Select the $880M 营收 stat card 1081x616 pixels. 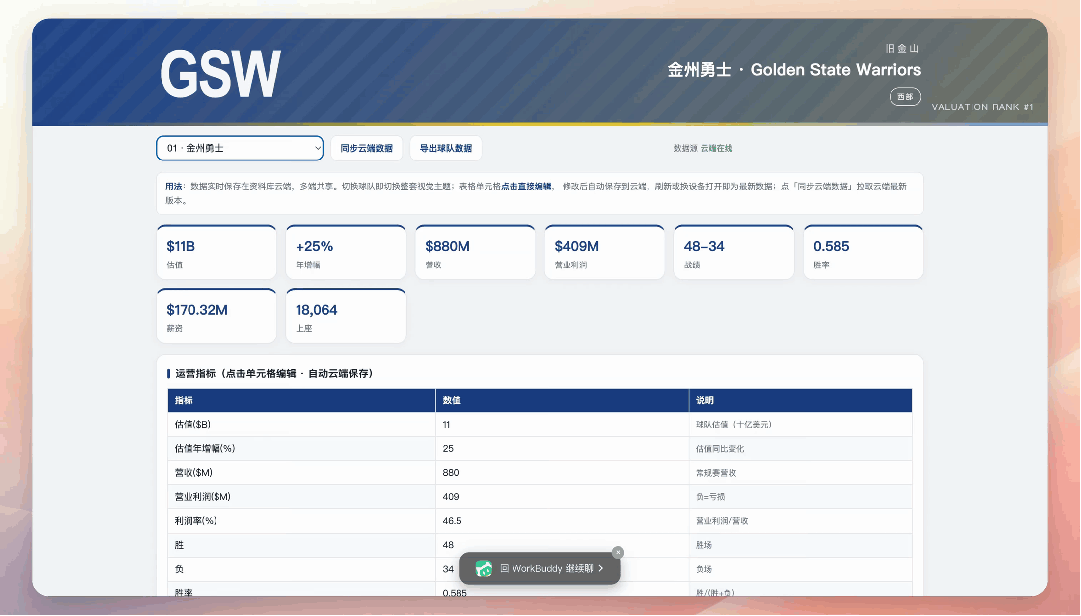475,252
